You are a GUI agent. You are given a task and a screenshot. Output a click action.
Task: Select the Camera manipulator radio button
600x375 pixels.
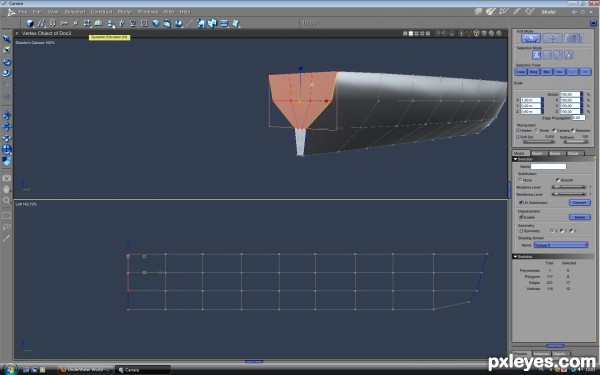click(x=554, y=130)
